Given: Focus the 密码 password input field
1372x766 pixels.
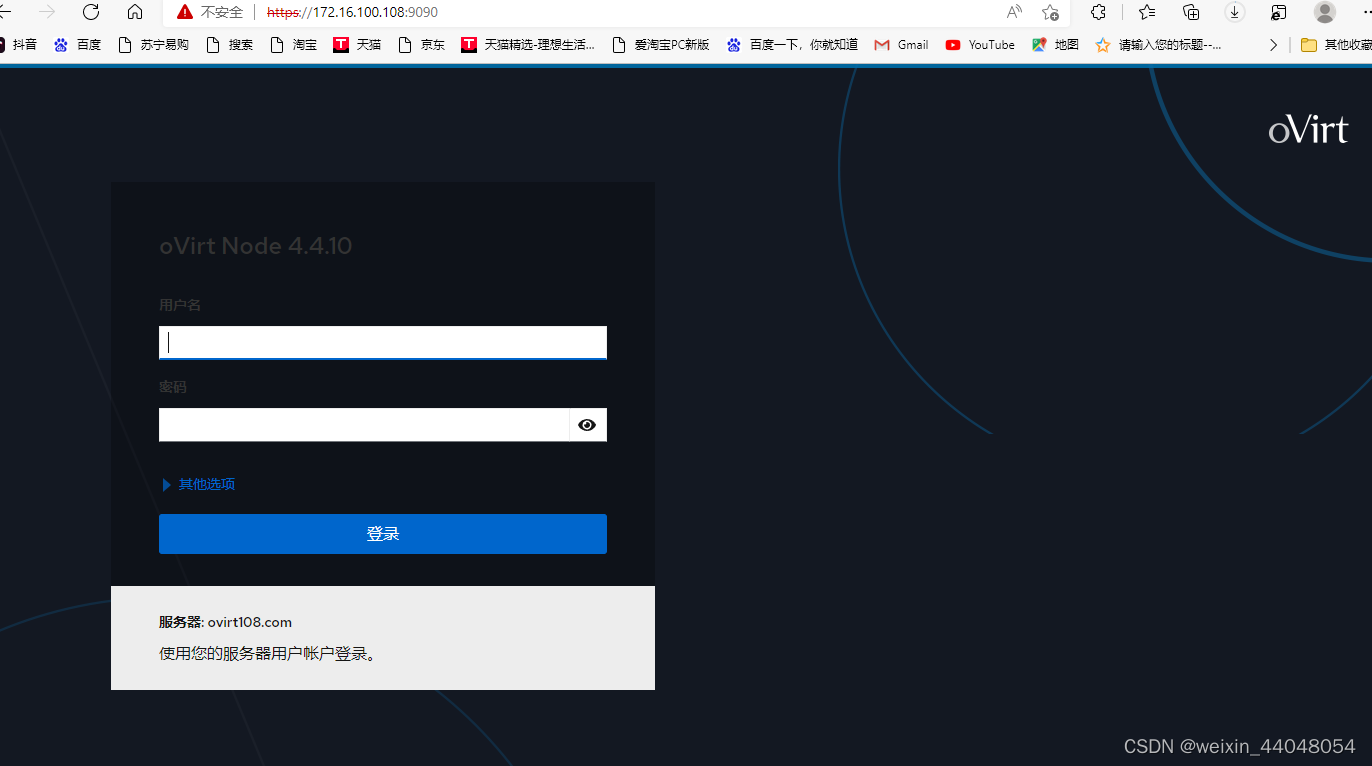Looking at the screenshot, I should click(x=364, y=425).
